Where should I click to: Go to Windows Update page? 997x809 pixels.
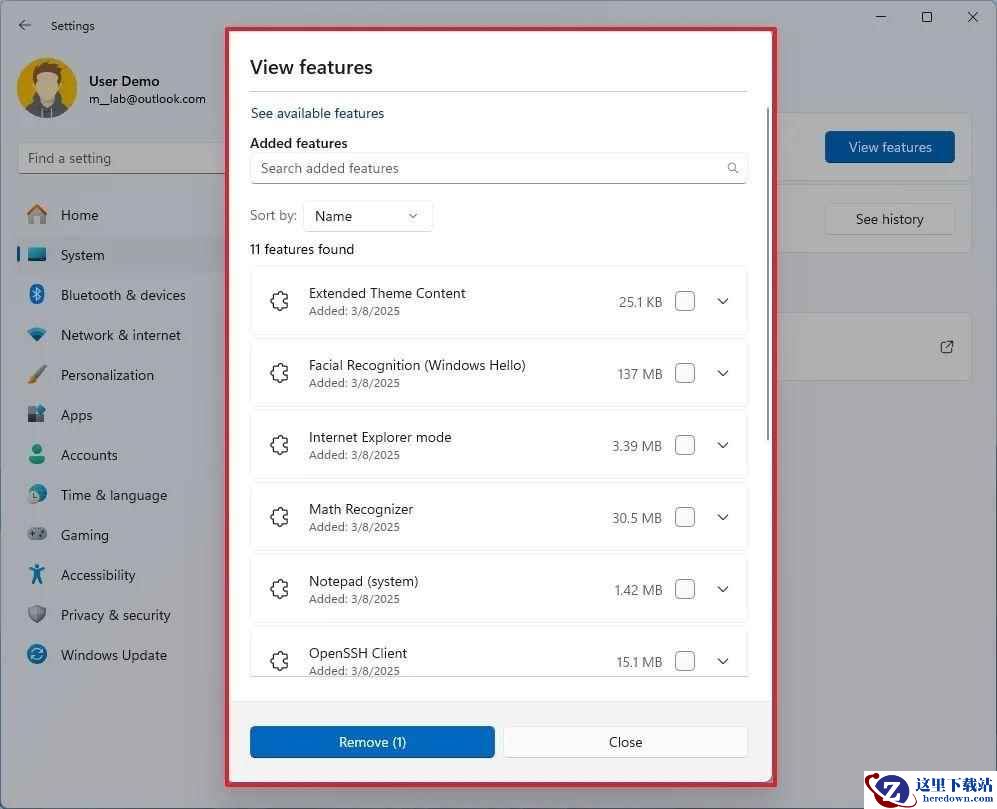click(x=114, y=655)
